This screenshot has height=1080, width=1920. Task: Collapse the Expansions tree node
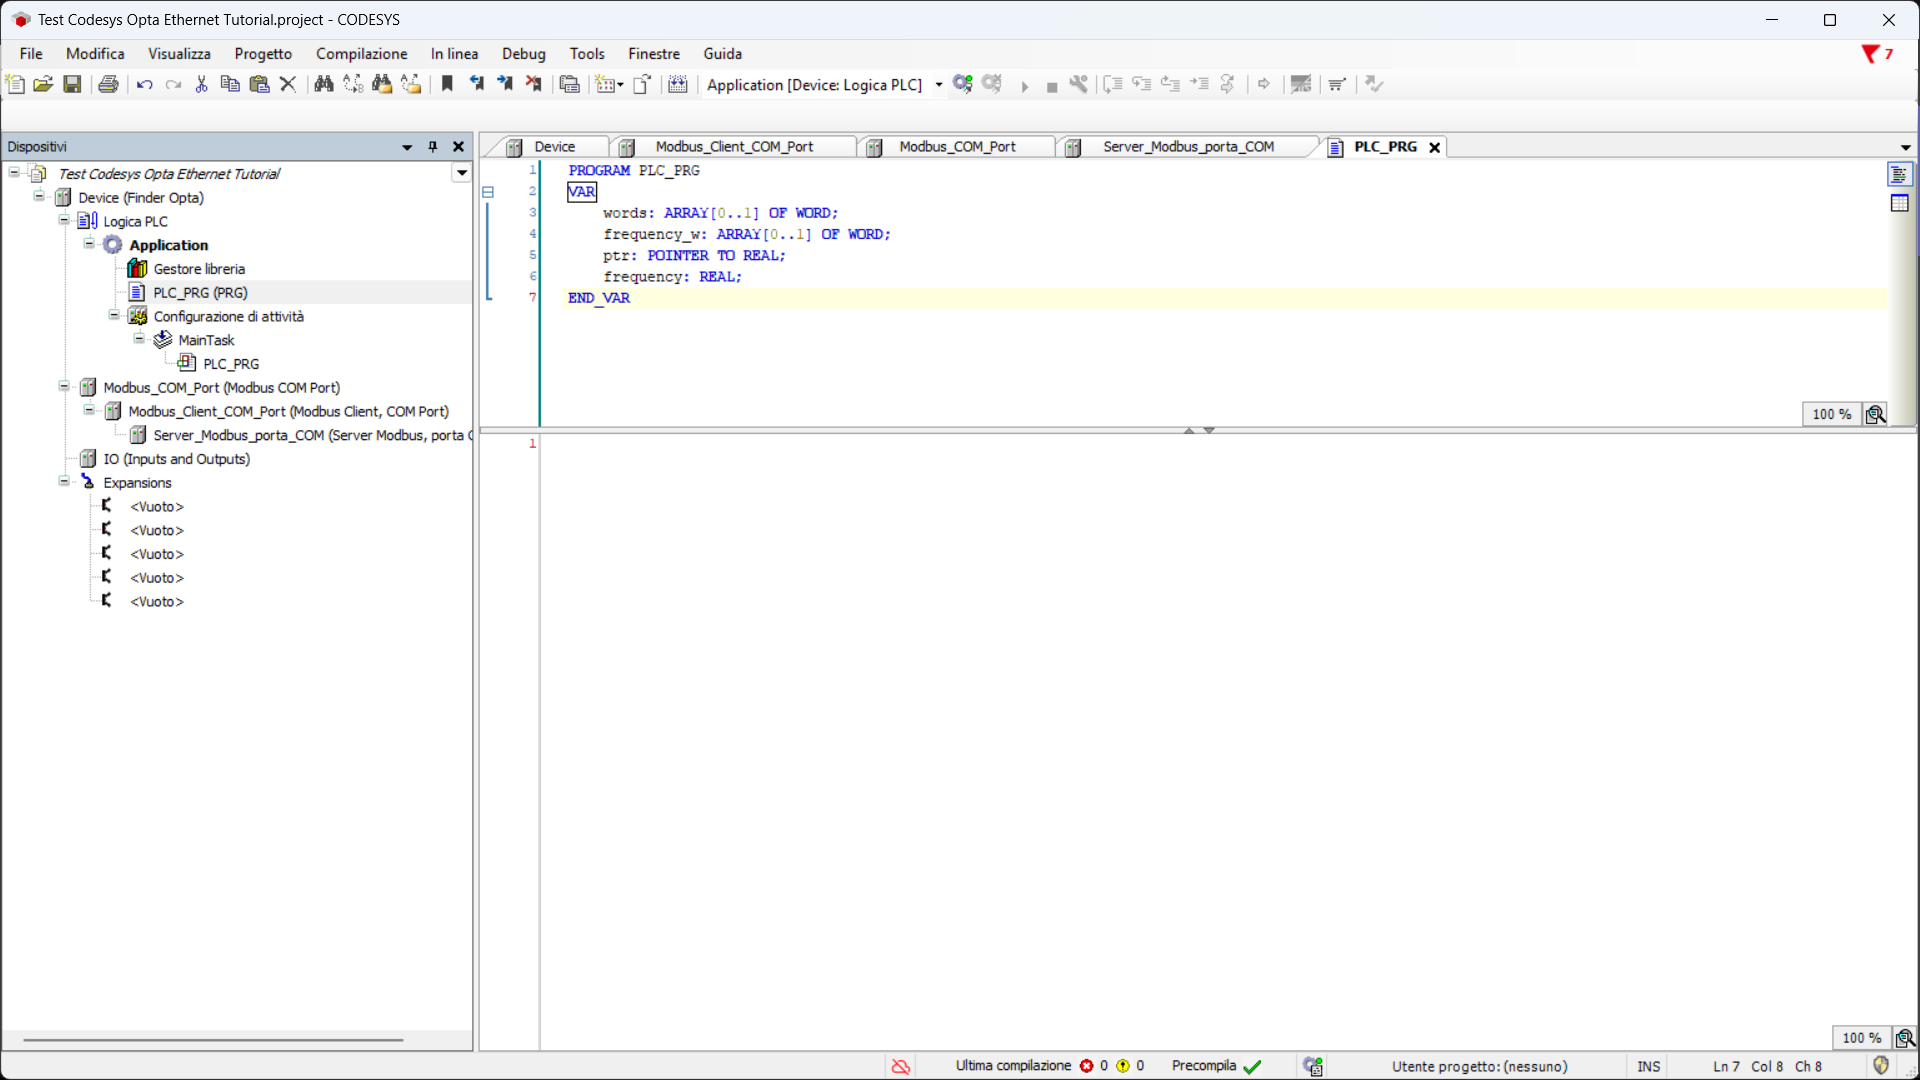tap(64, 482)
